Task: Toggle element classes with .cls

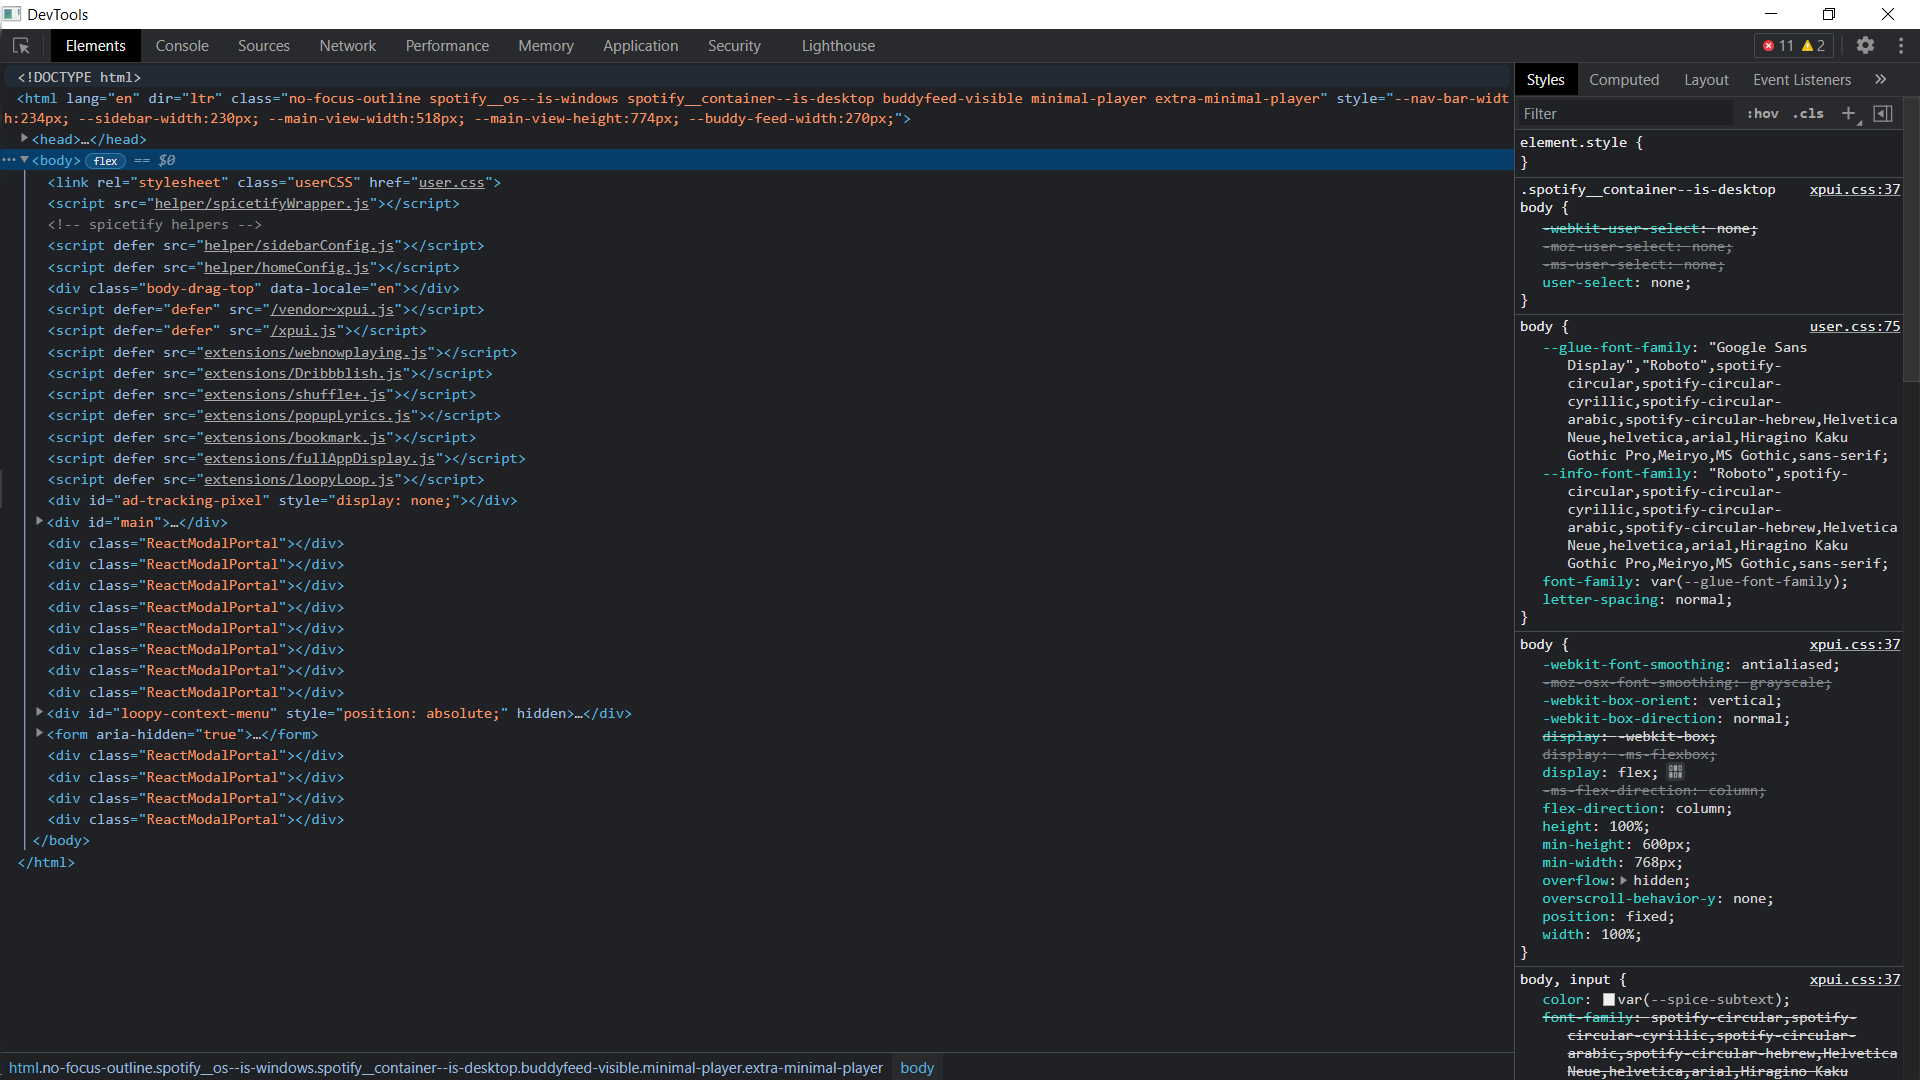Action: pyautogui.click(x=1807, y=113)
